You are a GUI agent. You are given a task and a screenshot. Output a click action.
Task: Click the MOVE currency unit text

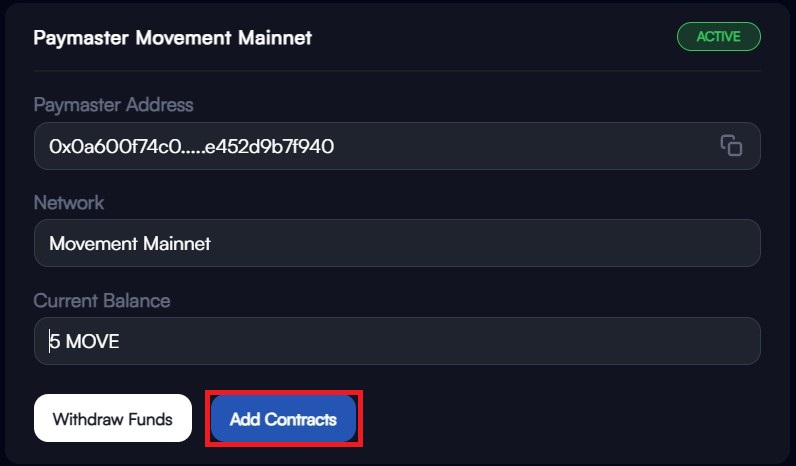point(93,341)
